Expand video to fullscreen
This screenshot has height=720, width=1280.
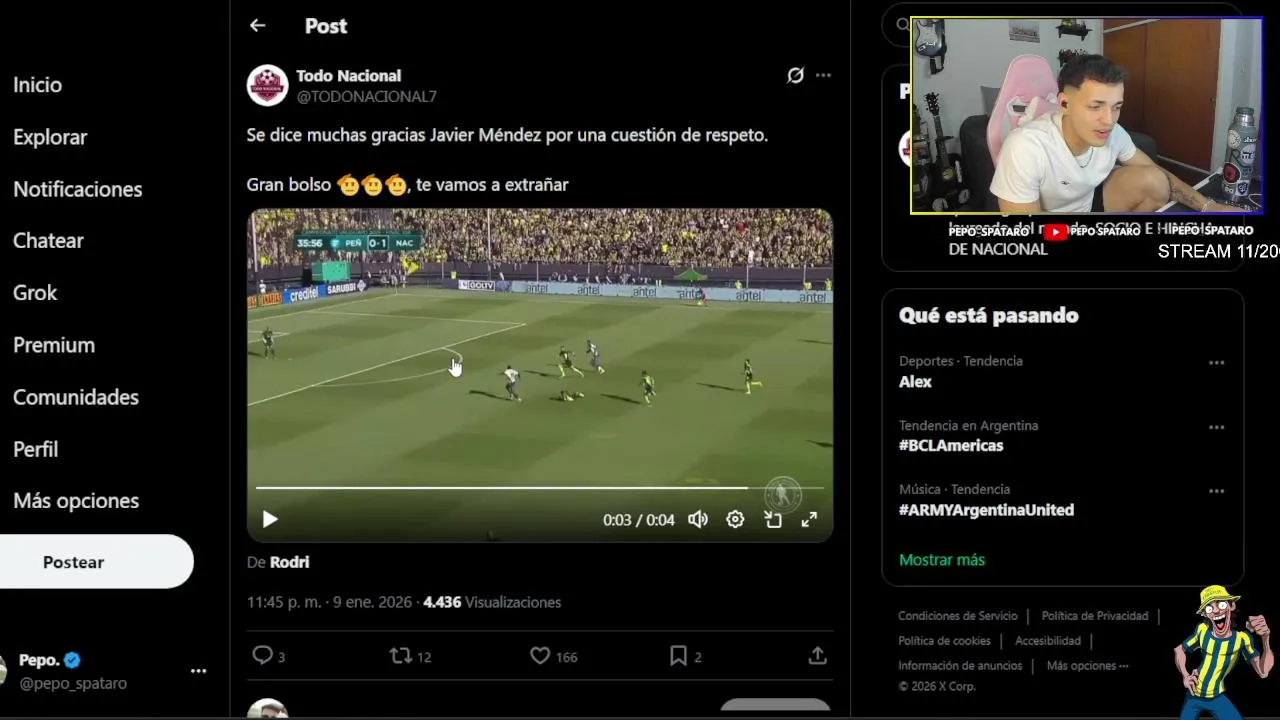point(809,519)
